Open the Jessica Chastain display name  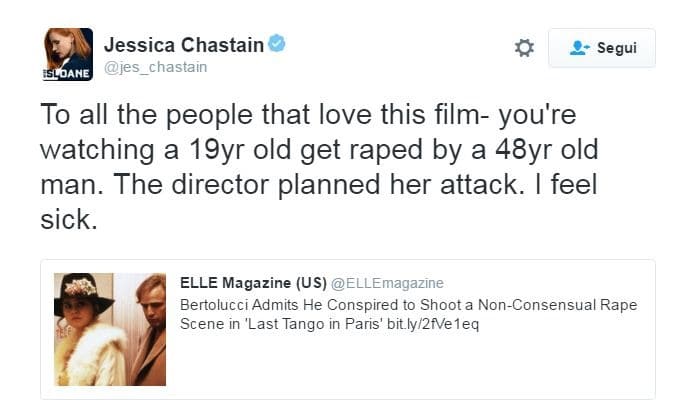point(184,45)
